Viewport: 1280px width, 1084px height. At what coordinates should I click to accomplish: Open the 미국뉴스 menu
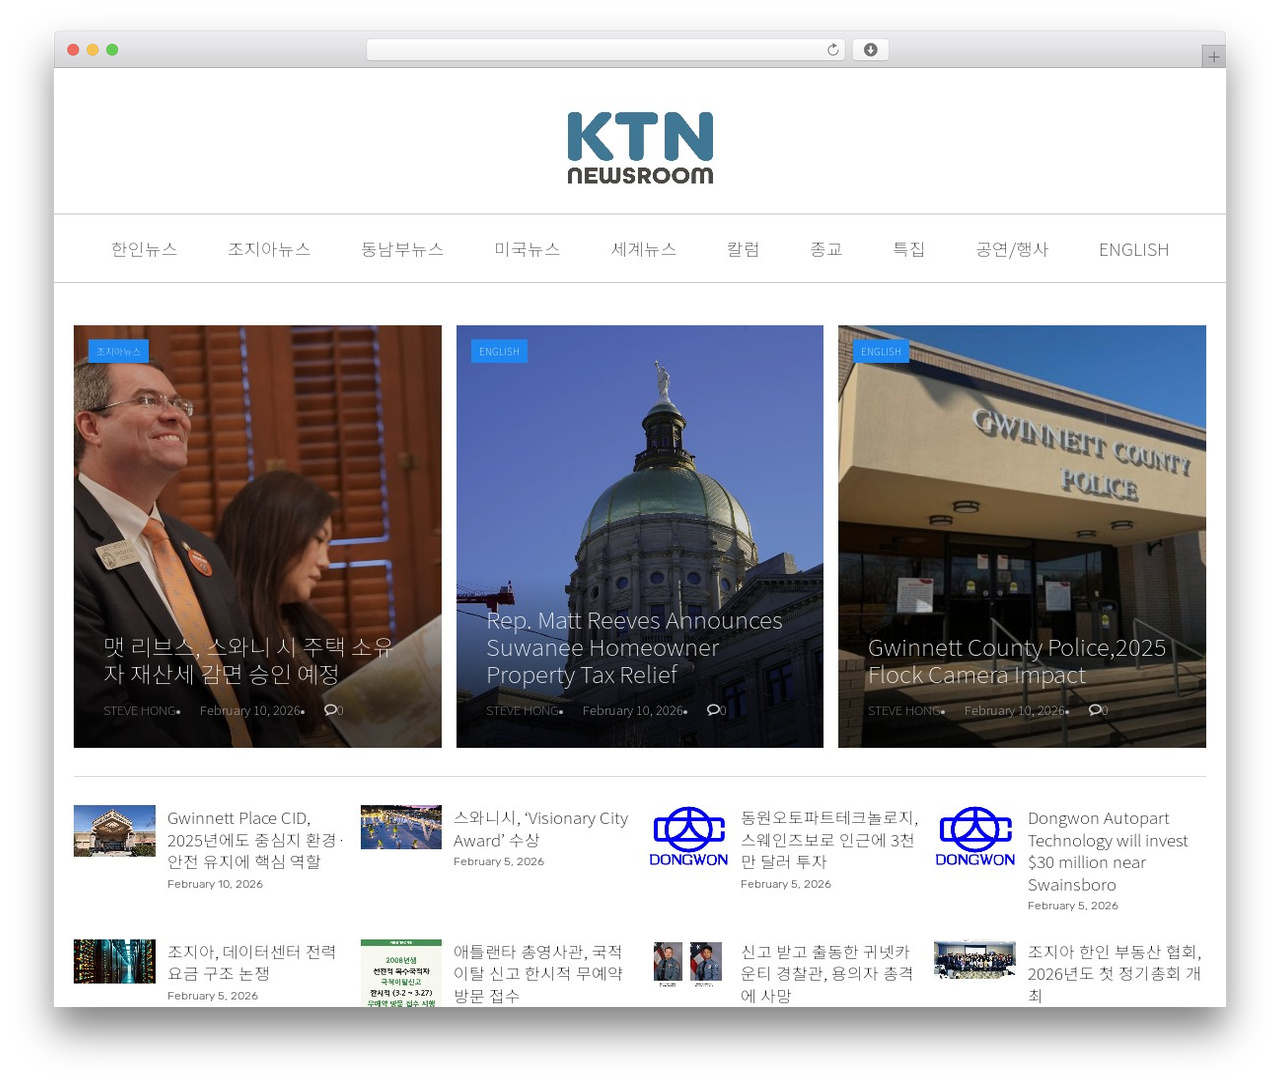pyautogui.click(x=527, y=249)
